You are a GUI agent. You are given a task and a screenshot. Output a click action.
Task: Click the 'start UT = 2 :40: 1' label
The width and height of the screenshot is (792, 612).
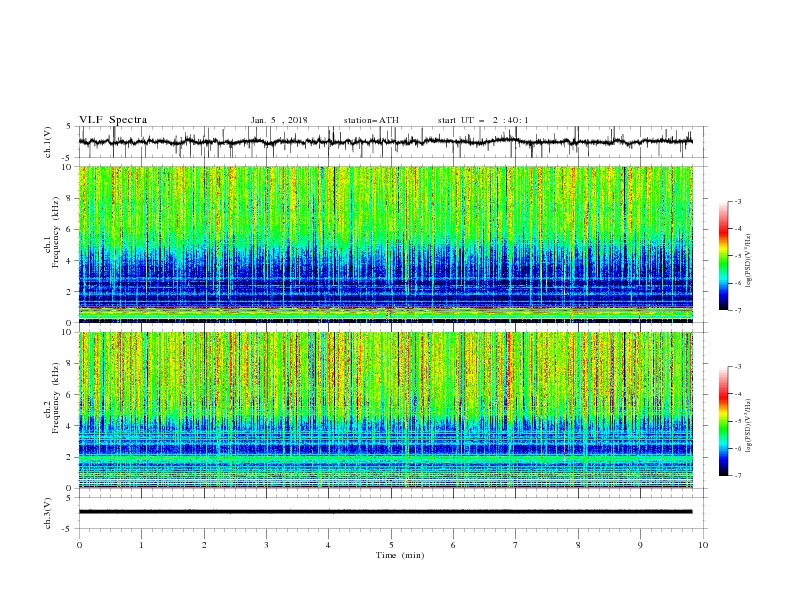pos(483,120)
